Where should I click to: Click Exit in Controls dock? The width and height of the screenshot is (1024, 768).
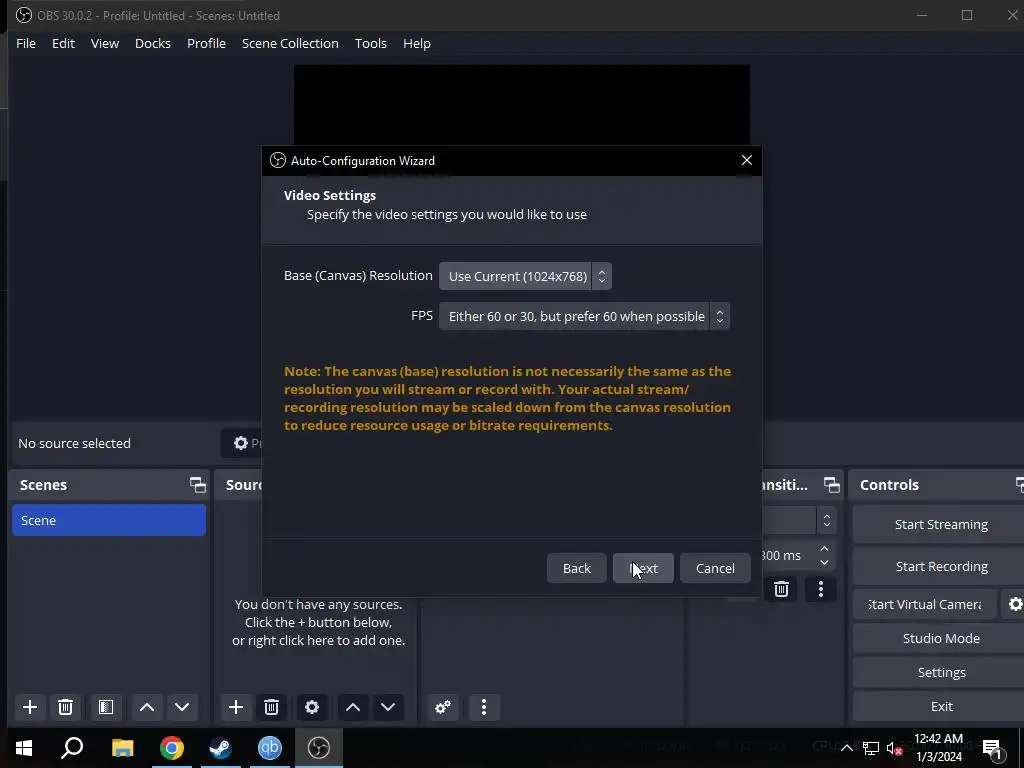click(941, 706)
